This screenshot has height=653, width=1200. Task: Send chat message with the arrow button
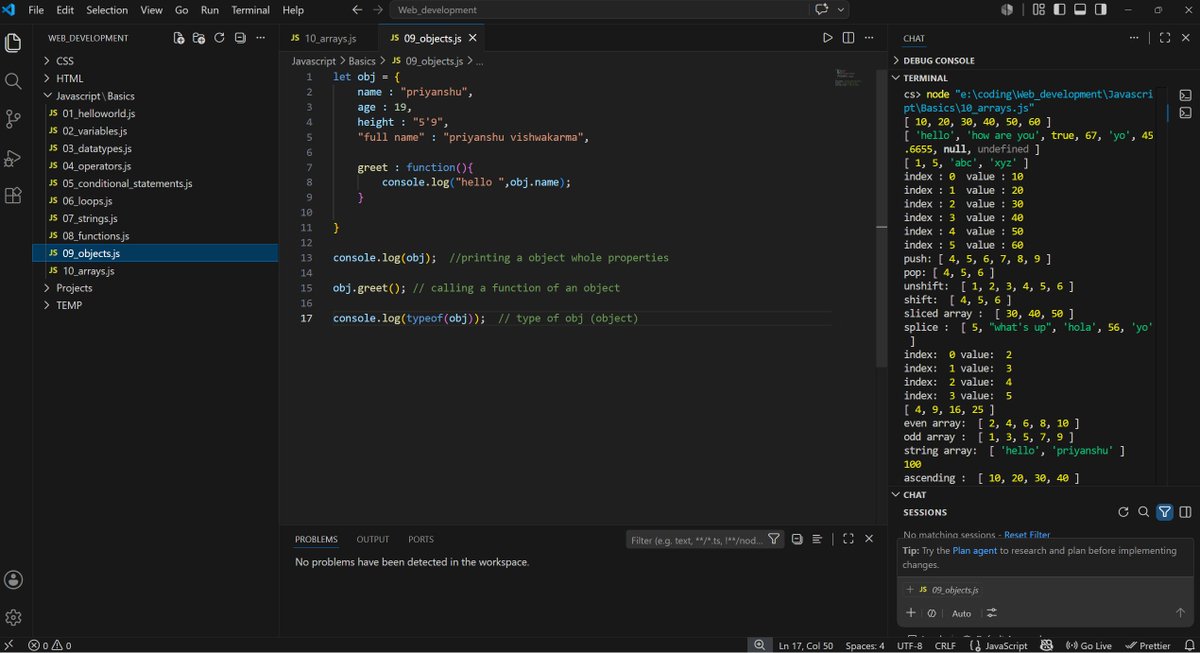click(x=1180, y=613)
